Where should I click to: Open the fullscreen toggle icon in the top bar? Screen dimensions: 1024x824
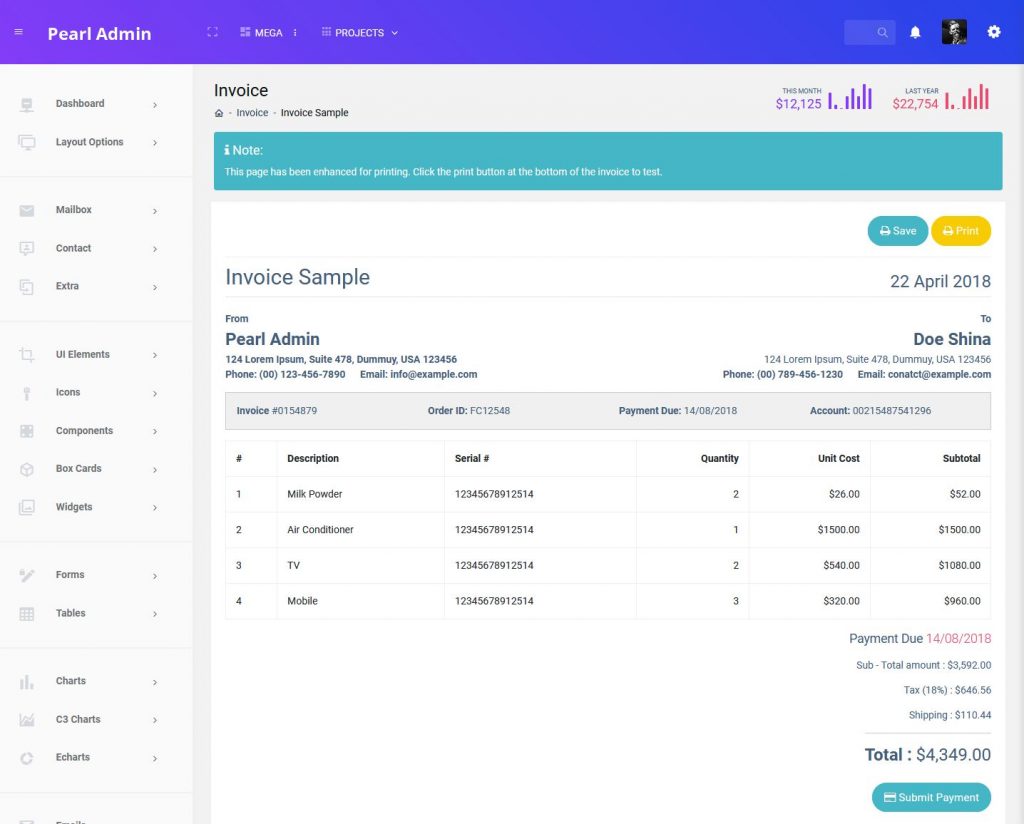click(x=211, y=31)
